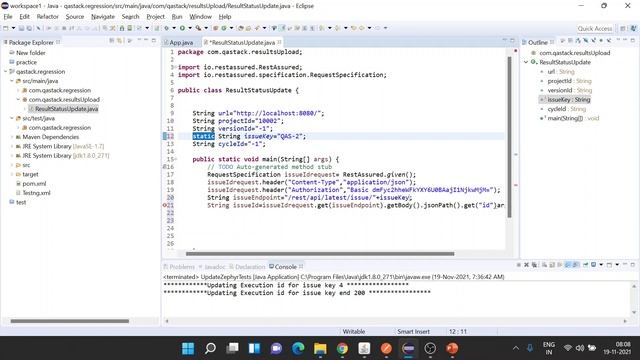640x360 pixels.
Task: Expand the Maven Dependencies node
Action: 12,137
